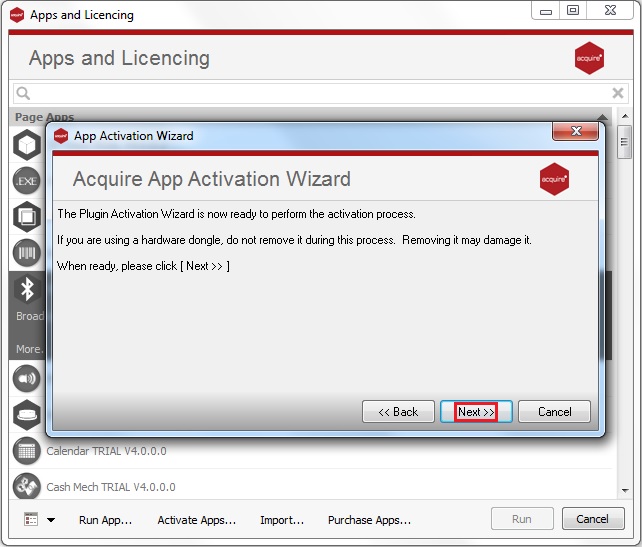The height and width of the screenshot is (547, 642).
Task: Click the Acquire icon in main title bar
Action: (17, 15)
